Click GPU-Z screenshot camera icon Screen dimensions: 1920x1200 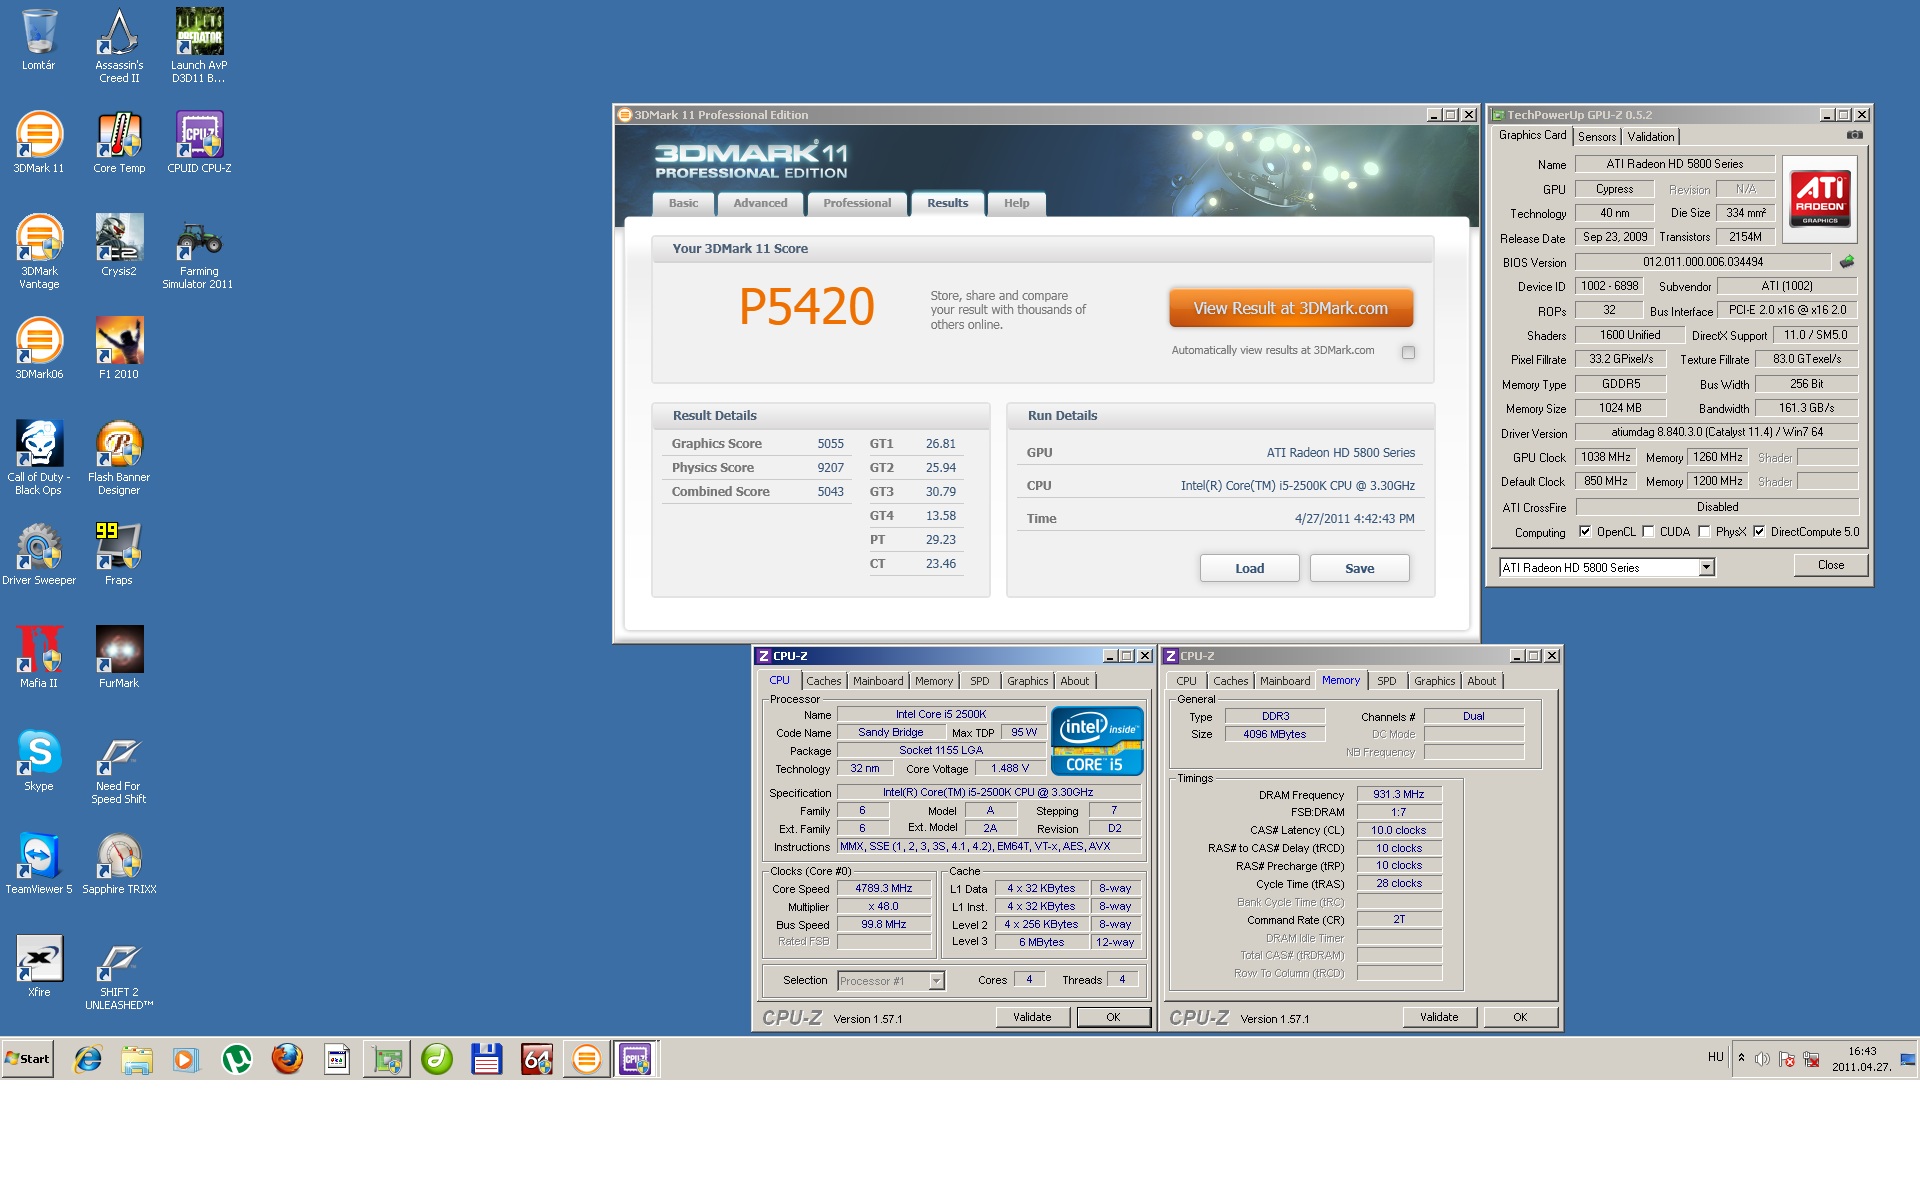[1854, 135]
